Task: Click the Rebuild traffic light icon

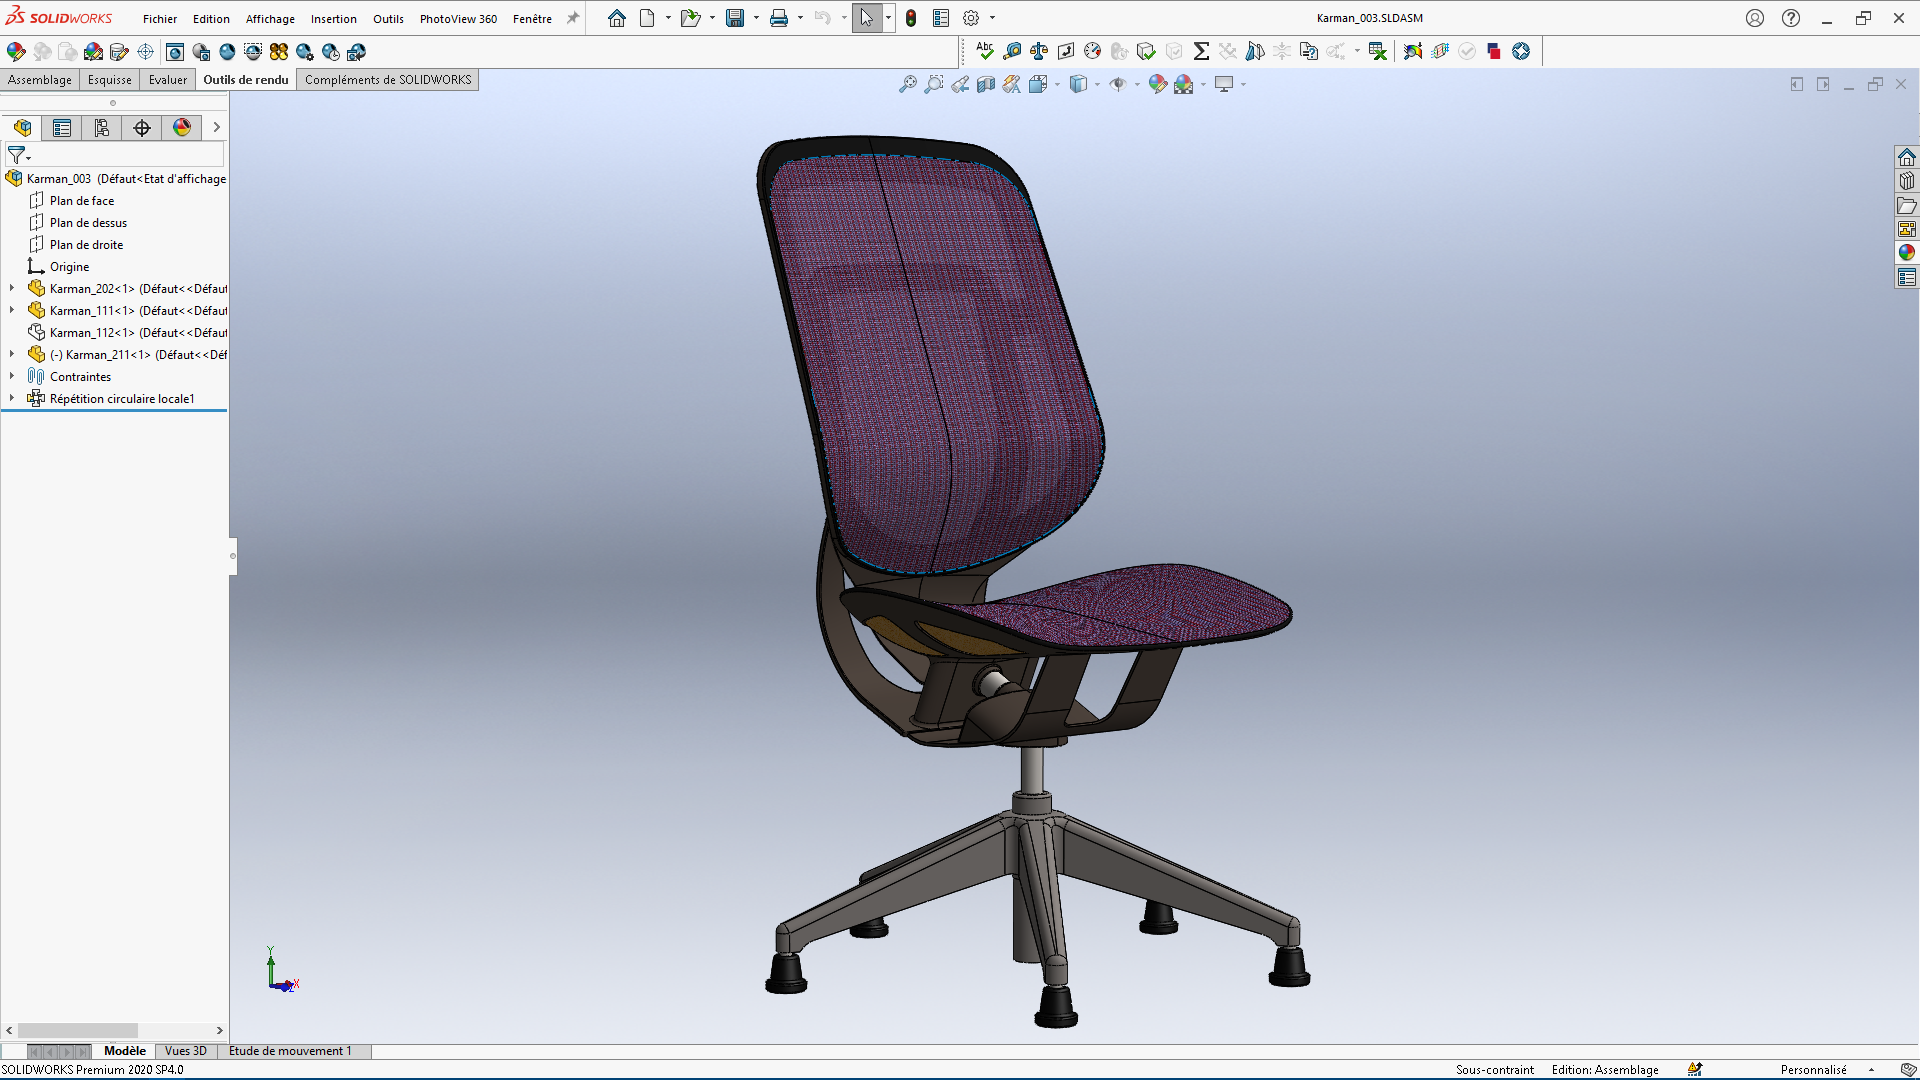Action: click(x=911, y=18)
